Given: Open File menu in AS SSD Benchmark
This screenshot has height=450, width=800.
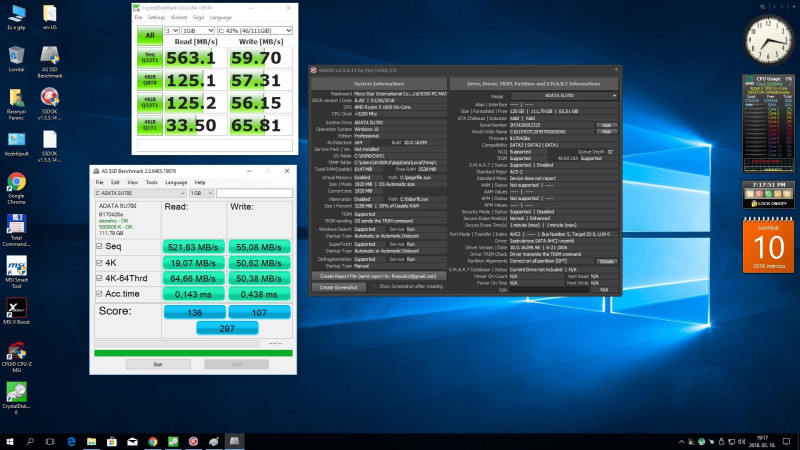Looking at the screenshot, I should pos(99,182).
